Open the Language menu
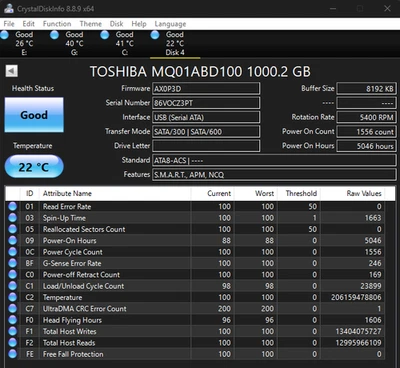The height and width of the screenshot is (368, 400). 170,24
